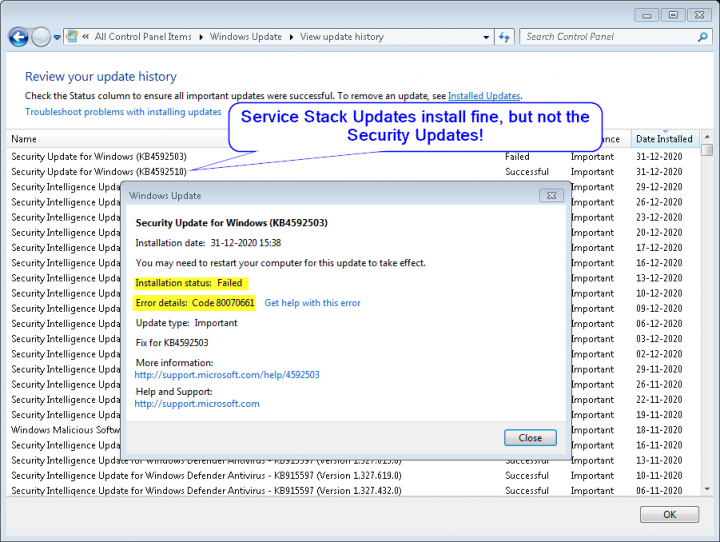Click scrollbar down arrow of update list
Image resolution: width=720 pixels, height=542 pixels.
(x=707, y=489)
